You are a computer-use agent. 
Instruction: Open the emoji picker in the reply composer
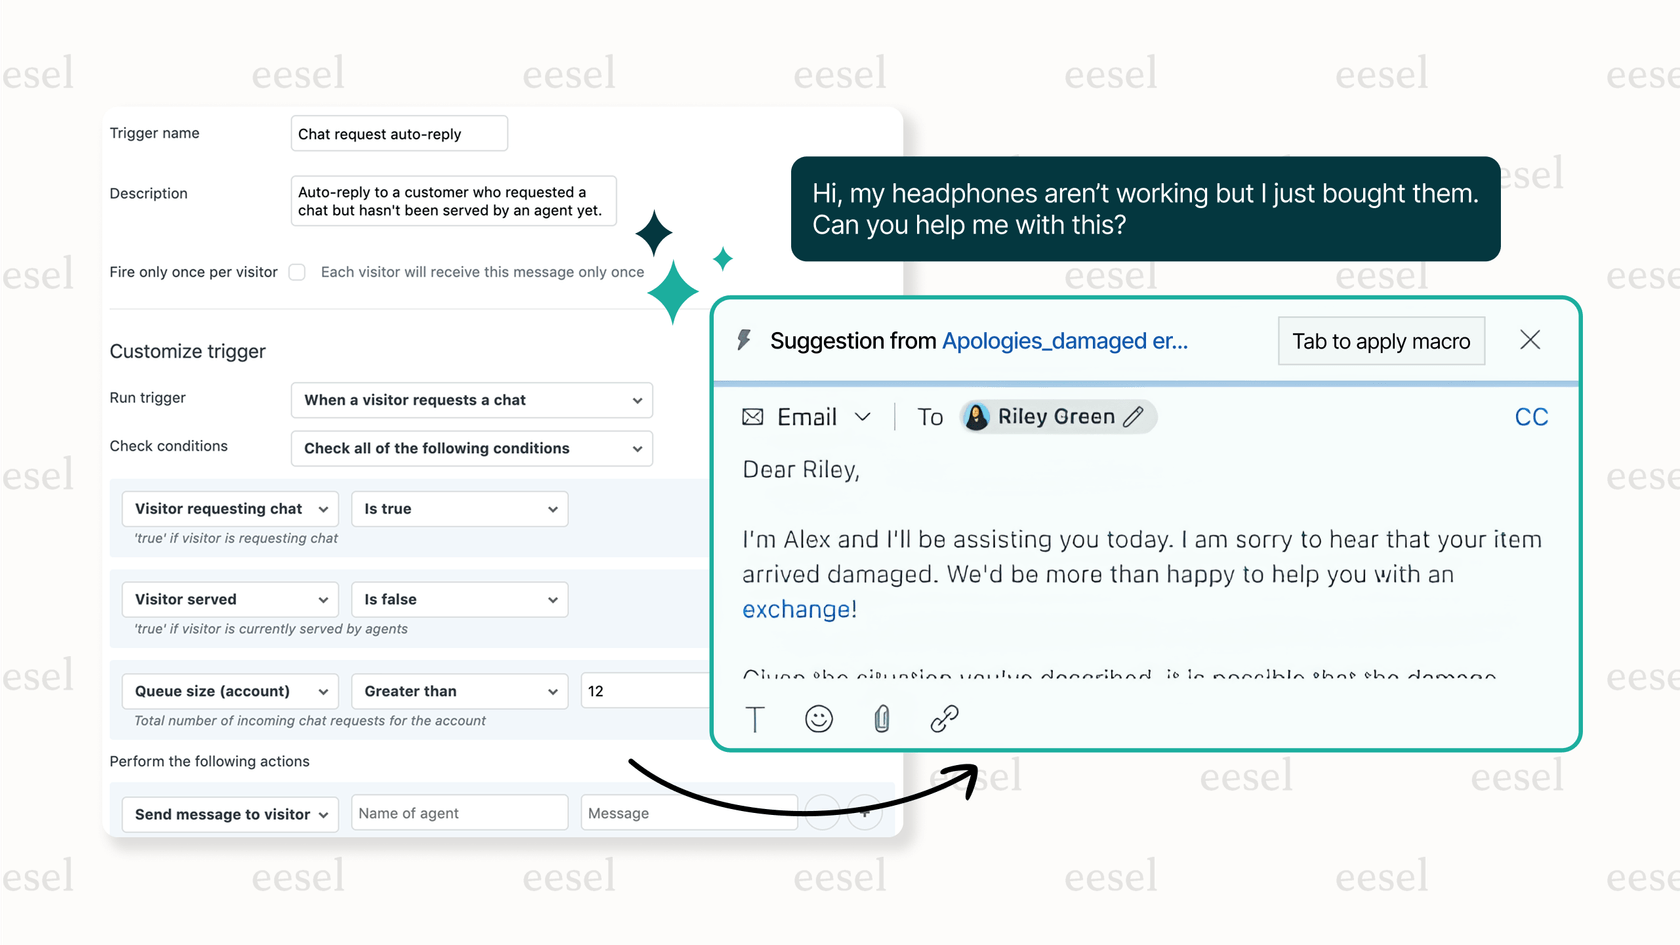818,719
